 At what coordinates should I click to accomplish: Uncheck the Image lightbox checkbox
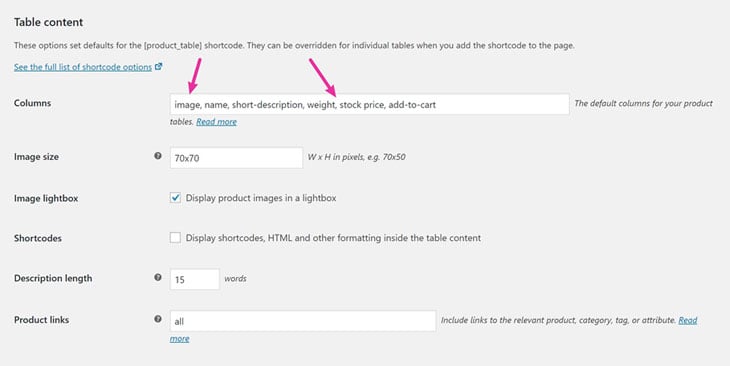click(175, 198)
